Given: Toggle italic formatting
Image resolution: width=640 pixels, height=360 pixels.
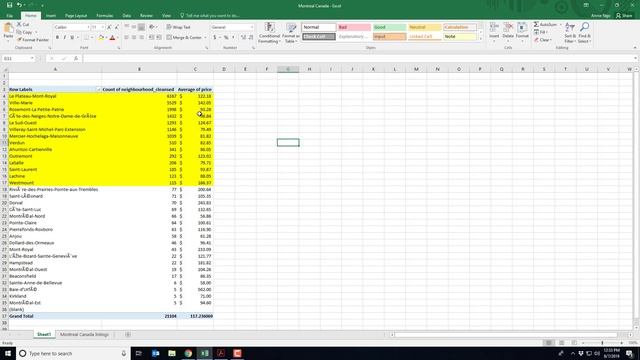Looking at the screenshot, I should (x=64, y=38).
